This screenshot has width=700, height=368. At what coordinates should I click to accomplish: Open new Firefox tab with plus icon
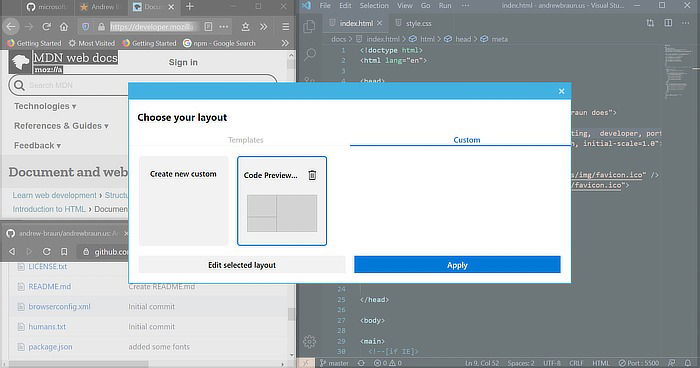click(190, 7)
